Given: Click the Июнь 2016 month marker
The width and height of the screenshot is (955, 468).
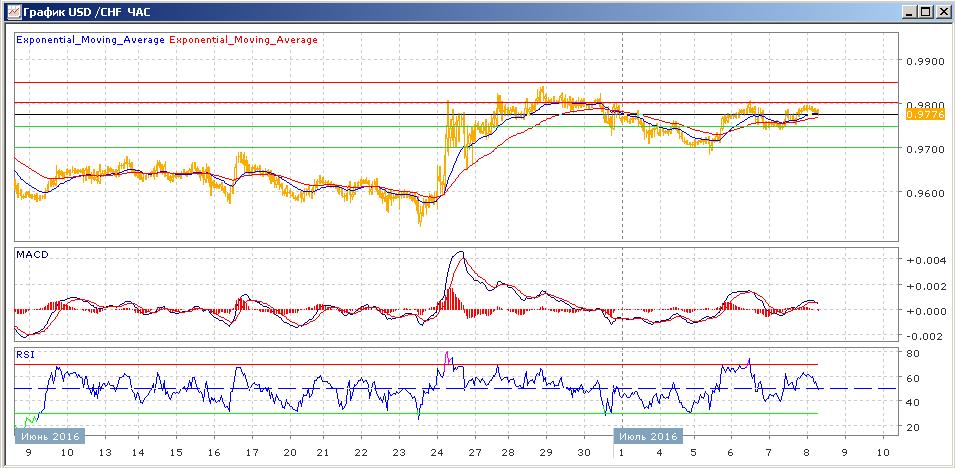Looking at the screenshot, I should tap(49, 436).
